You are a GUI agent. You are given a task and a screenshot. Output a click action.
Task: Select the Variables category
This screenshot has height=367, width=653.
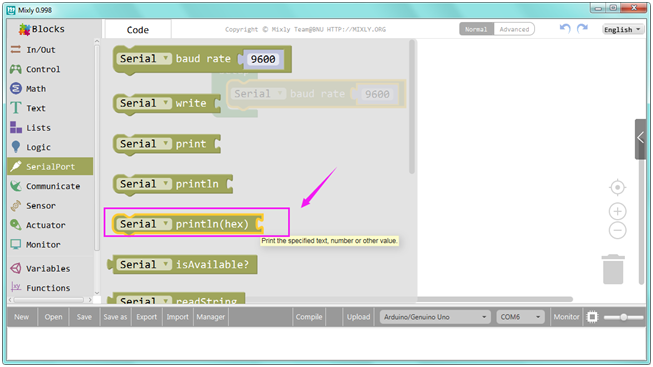pyautogui.click(x=50, y=268)
